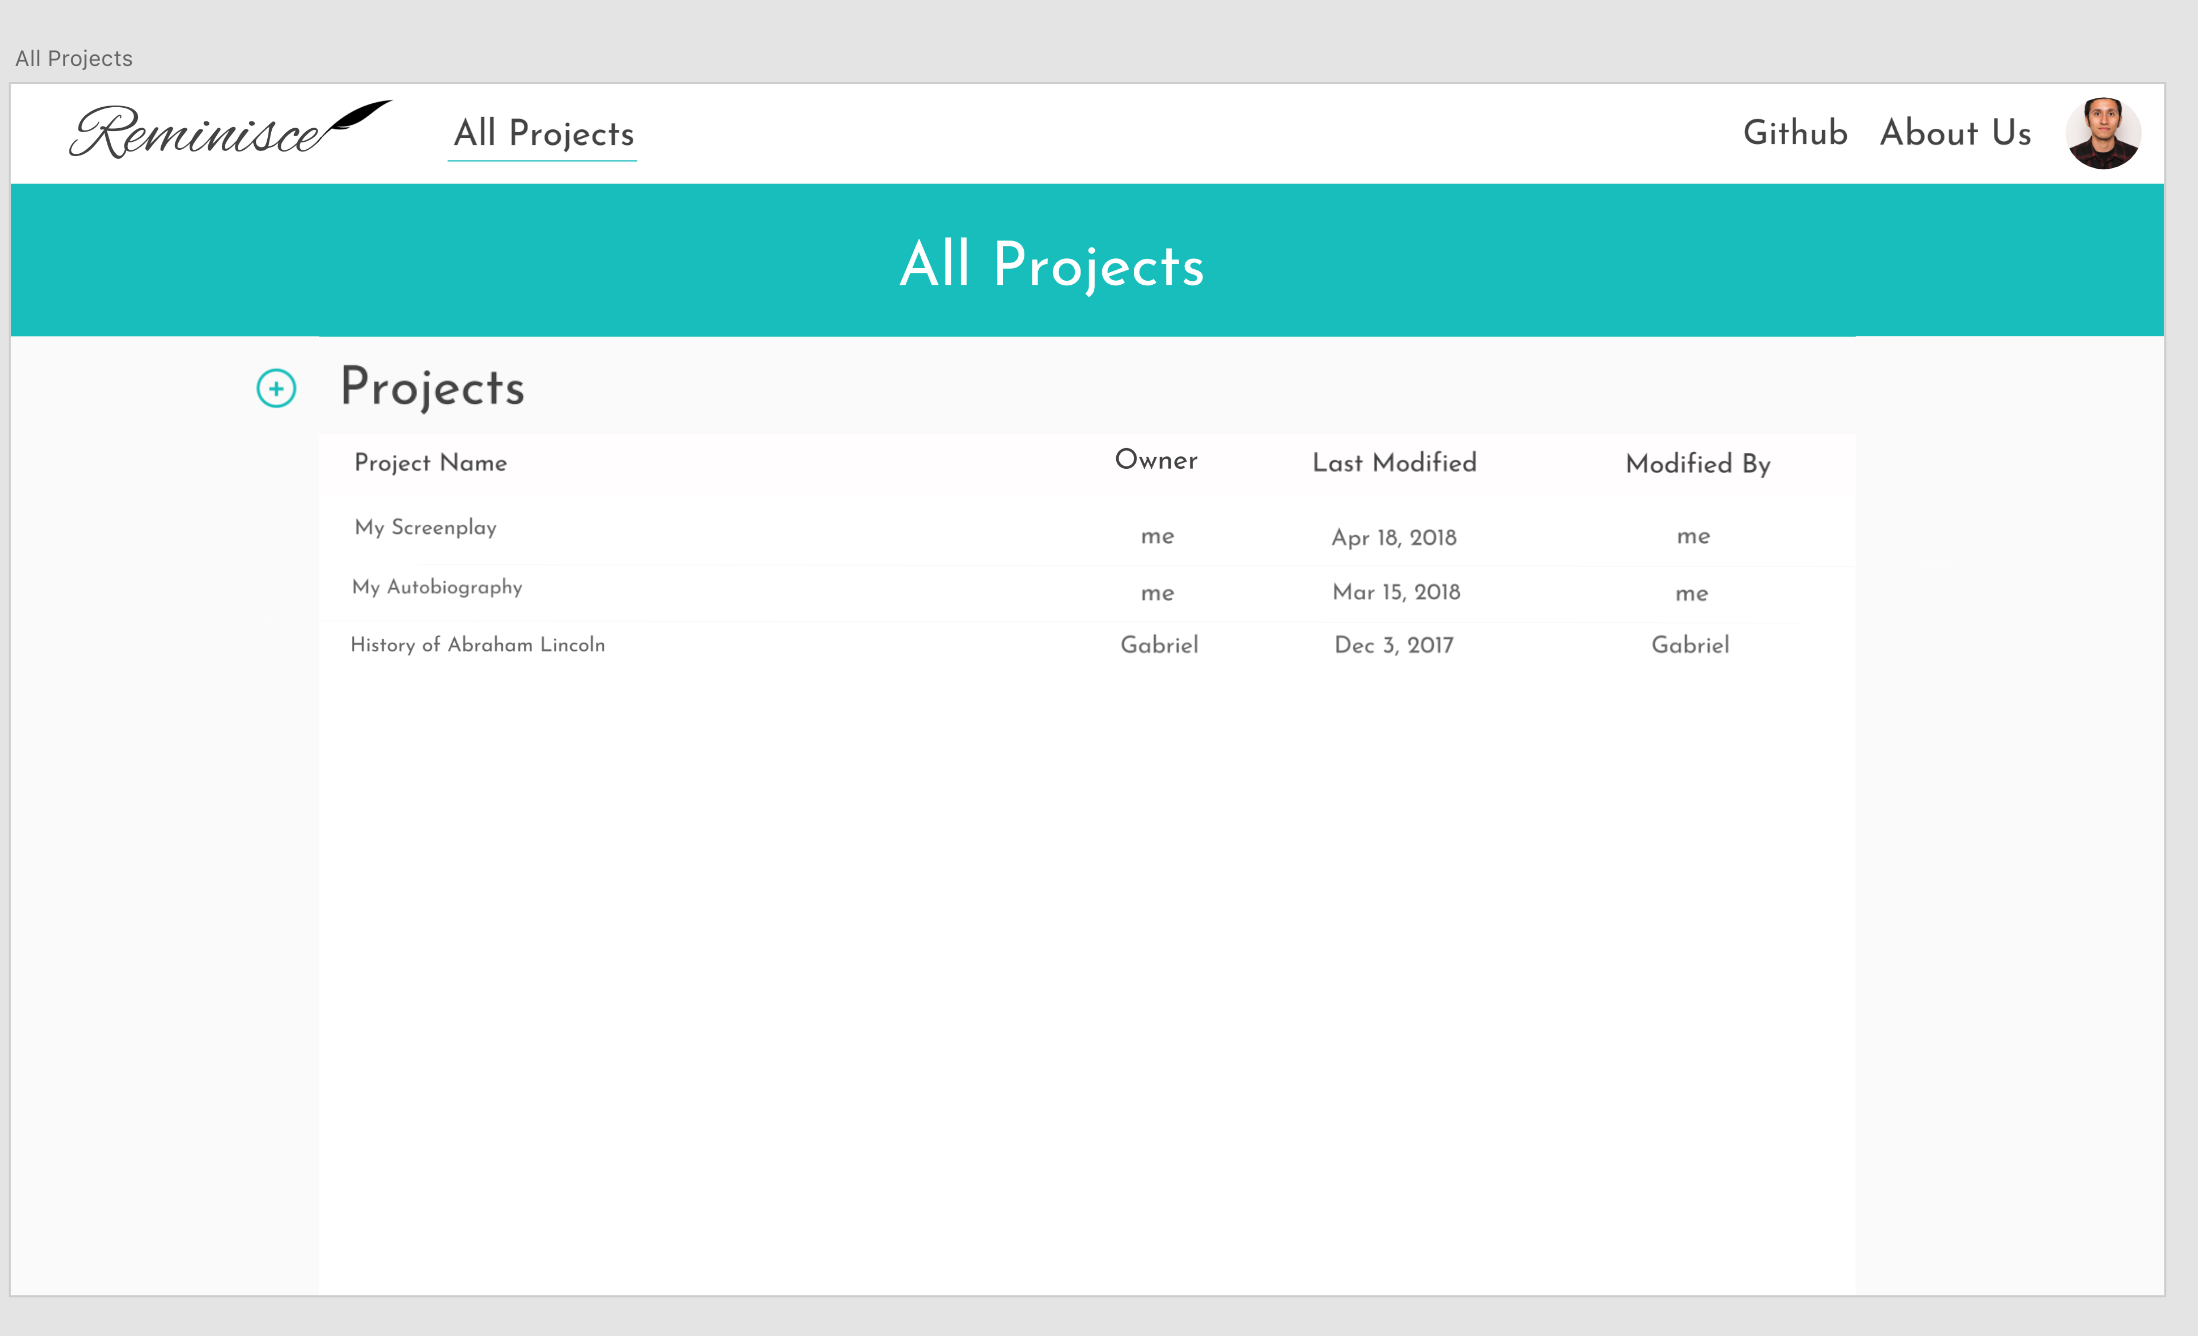This screenshot has height=1336, width=2198.
Task: Click the date Apr 18, 2018
Action: click(1393, 537)
